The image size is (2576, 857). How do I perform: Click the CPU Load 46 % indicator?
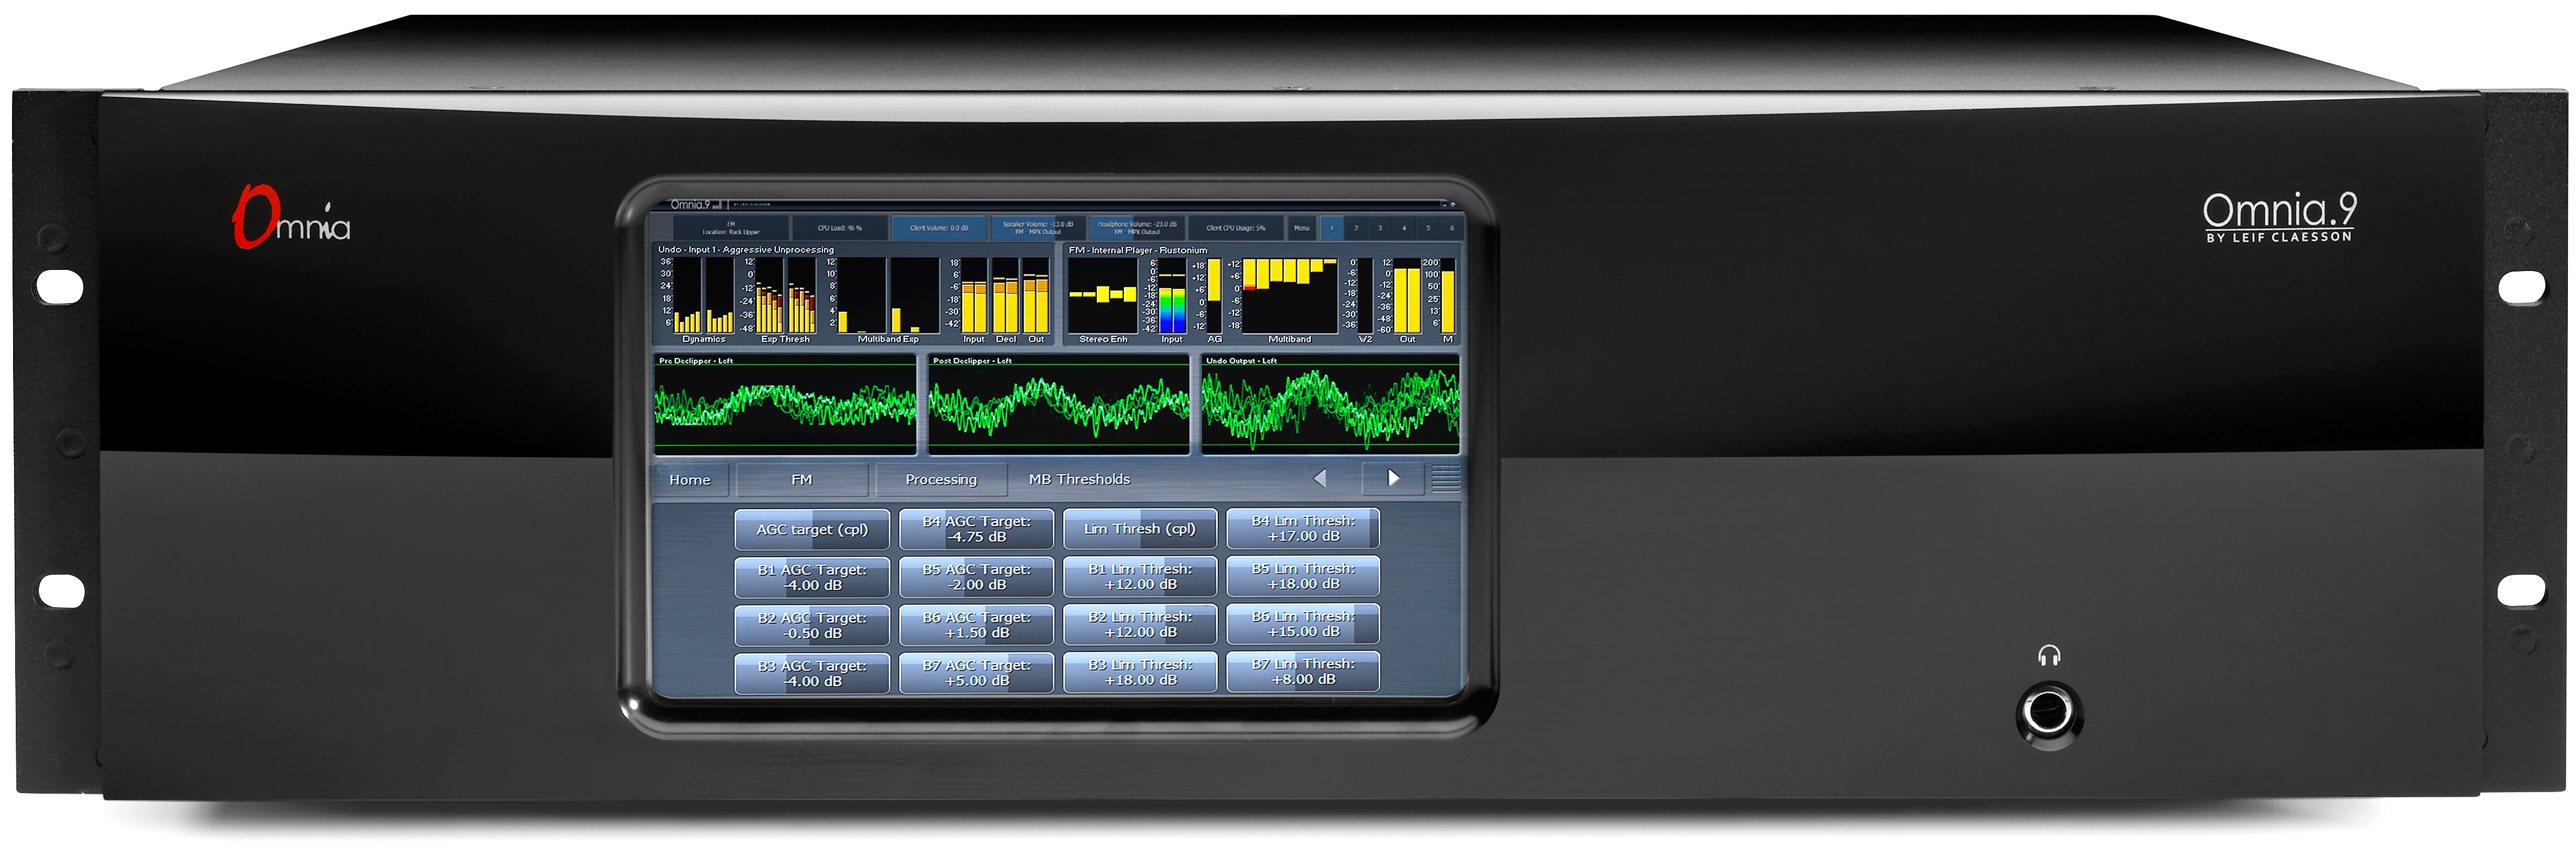(839, 228)
